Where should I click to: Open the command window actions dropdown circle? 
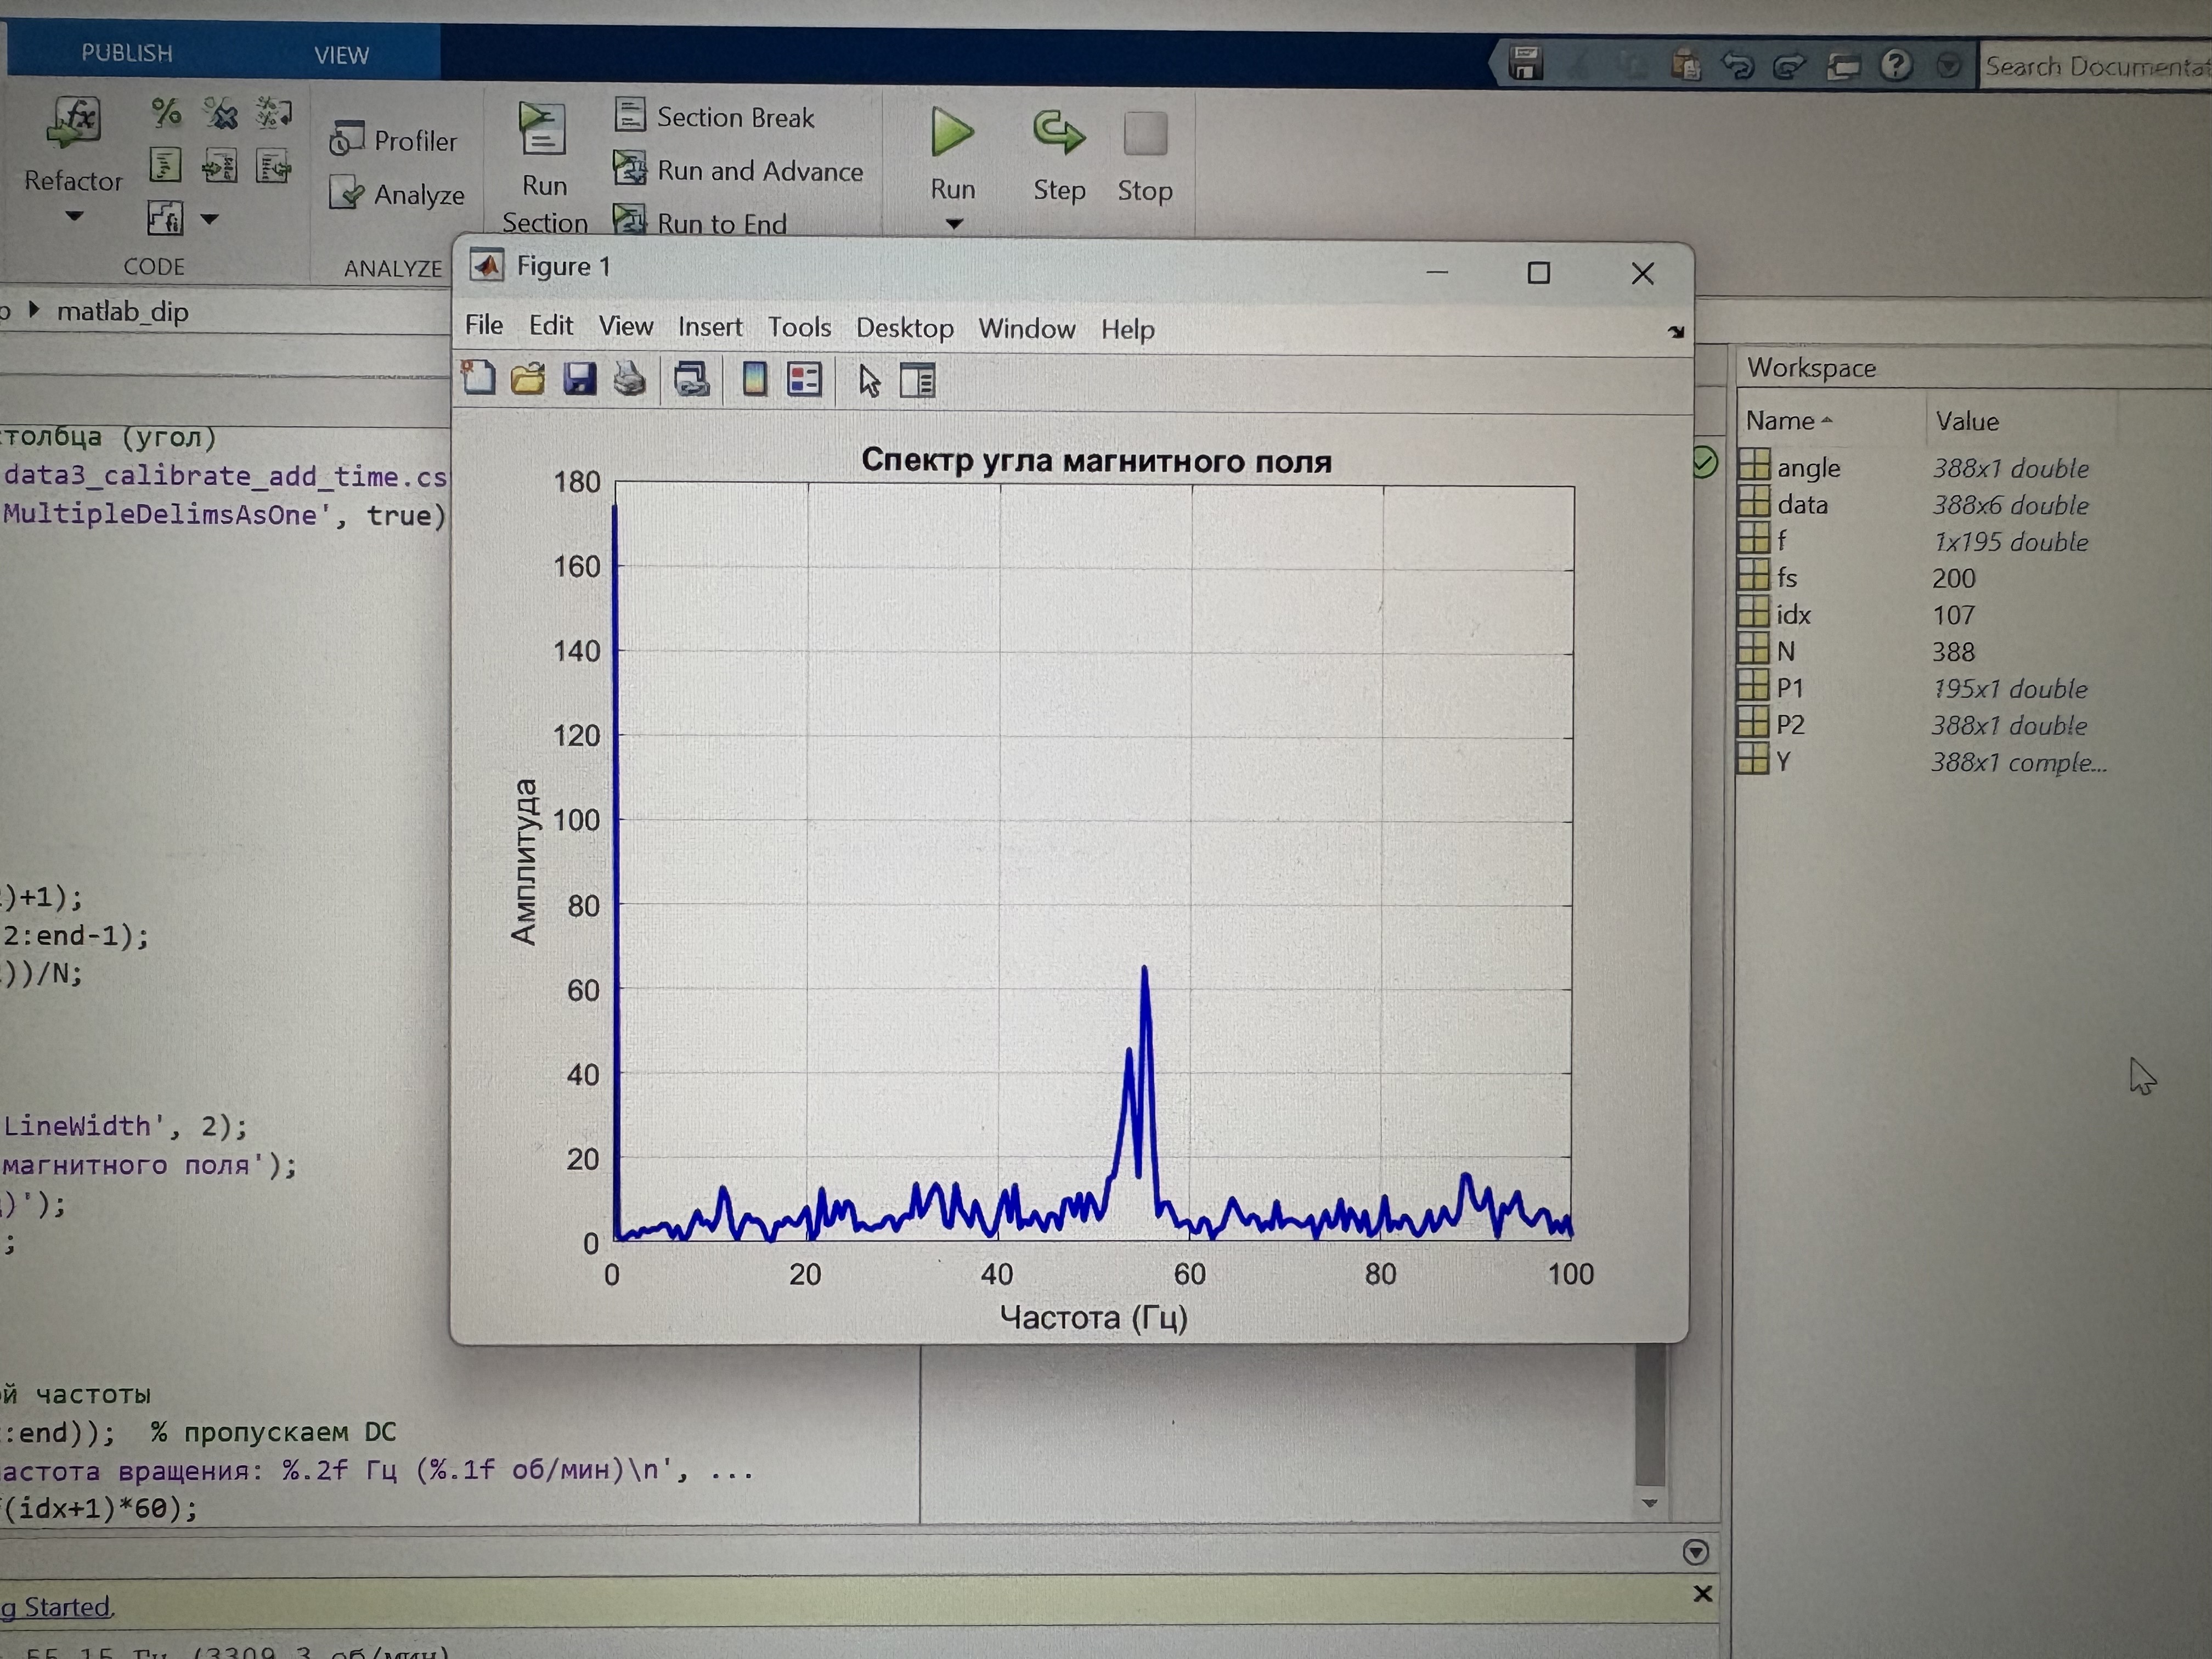click(x=1696, y=1552)
